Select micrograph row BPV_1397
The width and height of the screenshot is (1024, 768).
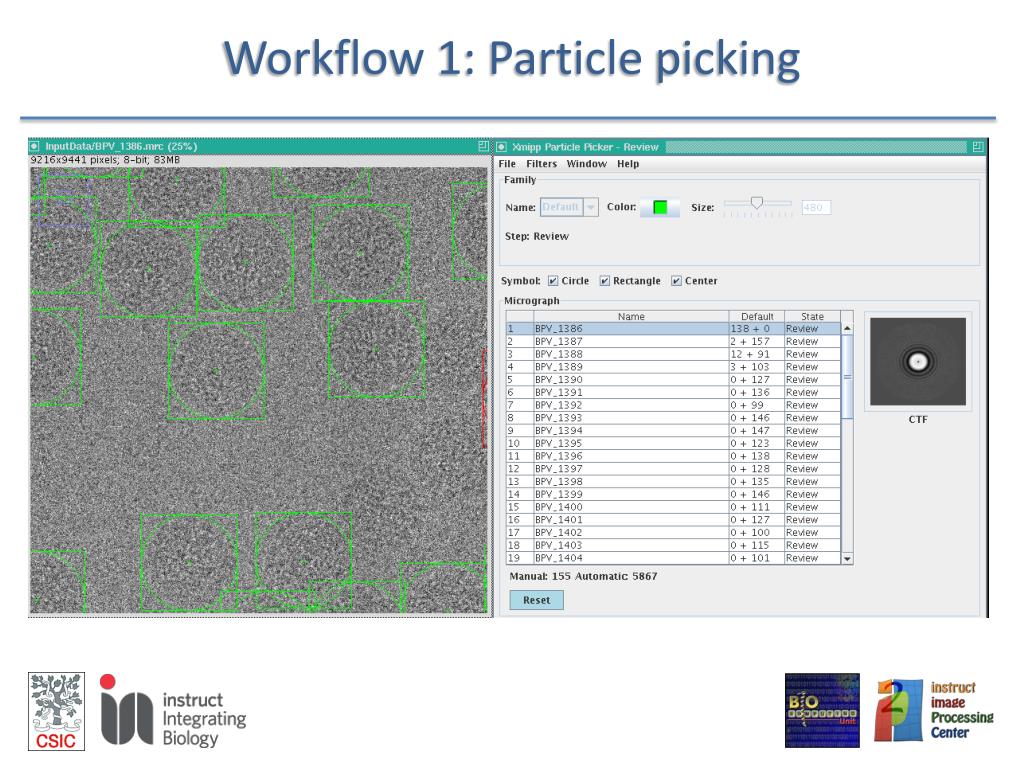(x=673, y=469)
